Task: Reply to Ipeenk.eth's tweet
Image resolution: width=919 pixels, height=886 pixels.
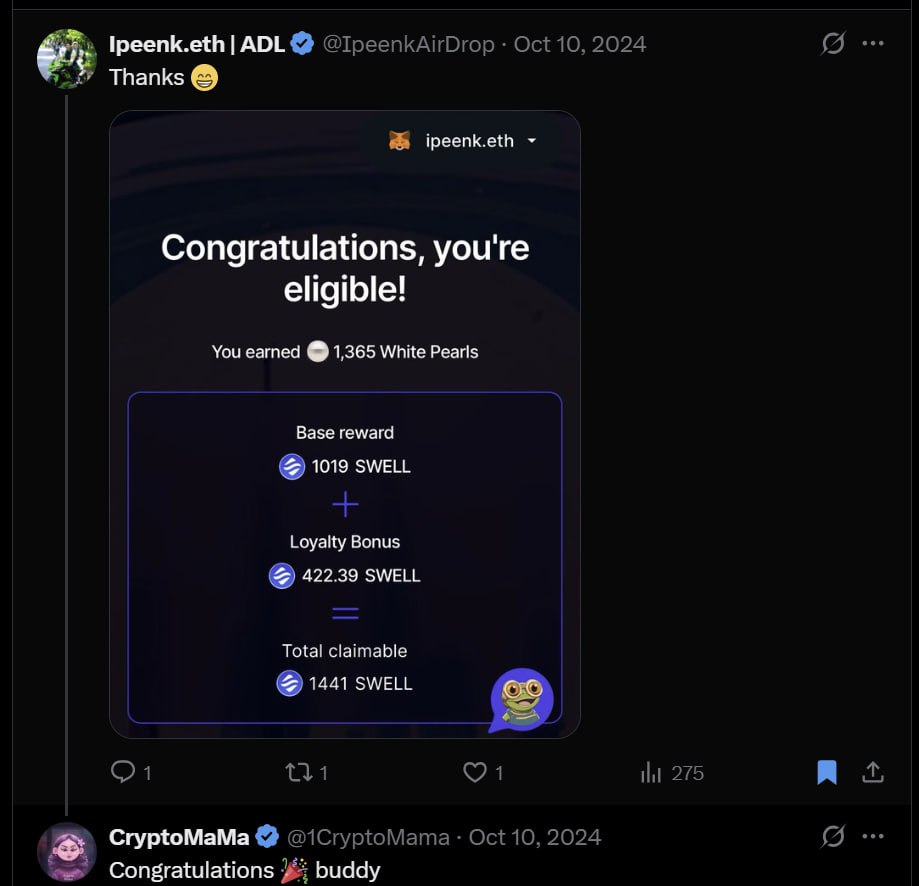Action: pyautogui.click(x=123, y=772)
